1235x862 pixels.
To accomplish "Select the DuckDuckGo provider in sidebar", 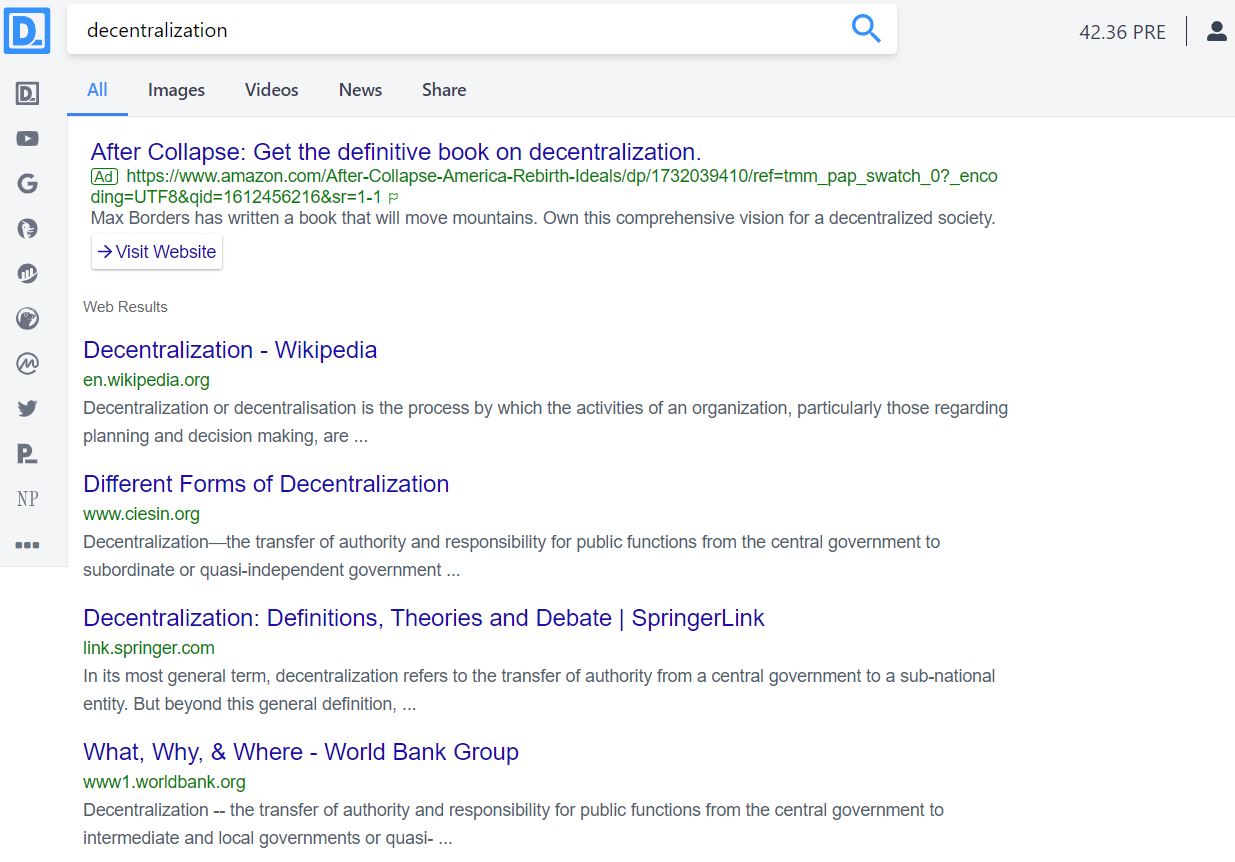I will coord(28,229).
